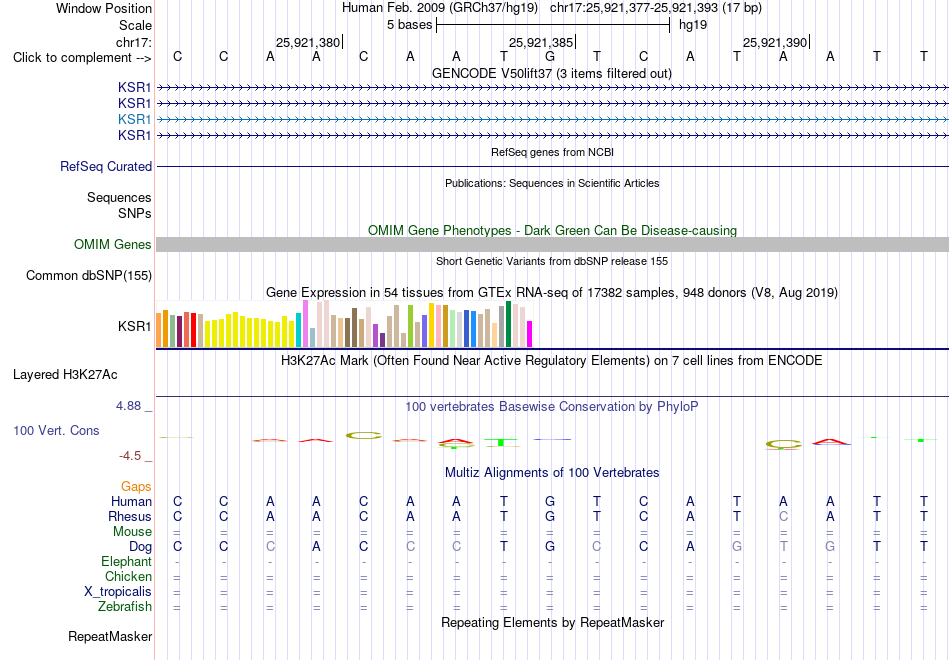Click the '100 Vert. Cons' track label
This screenshot has height=660, width=950.
56,430
